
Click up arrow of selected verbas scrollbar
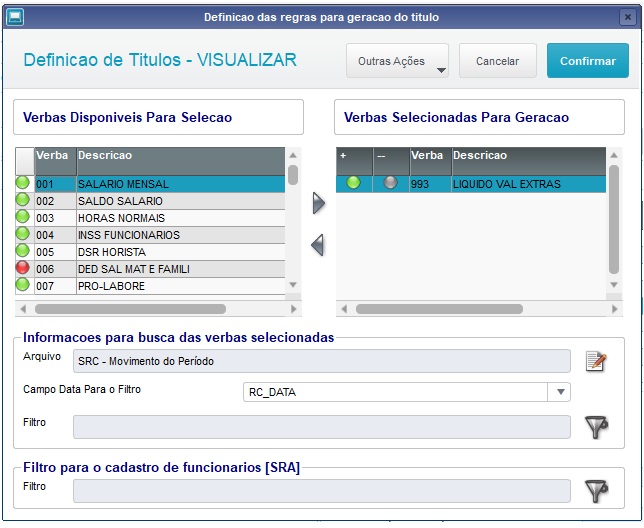coord(614,155)
